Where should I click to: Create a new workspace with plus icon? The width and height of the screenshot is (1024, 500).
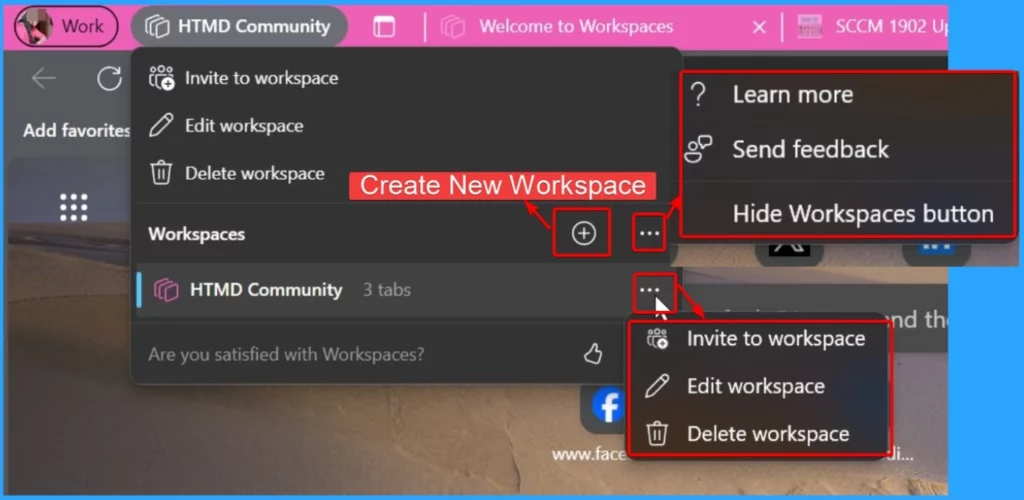tap(583, 233)
